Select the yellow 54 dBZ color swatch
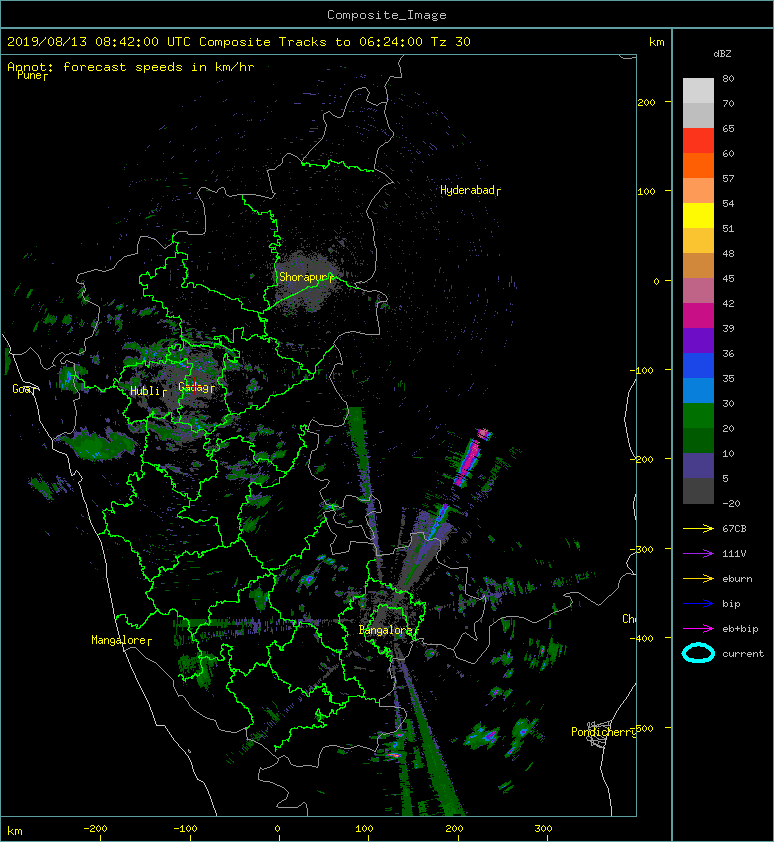 [698, 215]
